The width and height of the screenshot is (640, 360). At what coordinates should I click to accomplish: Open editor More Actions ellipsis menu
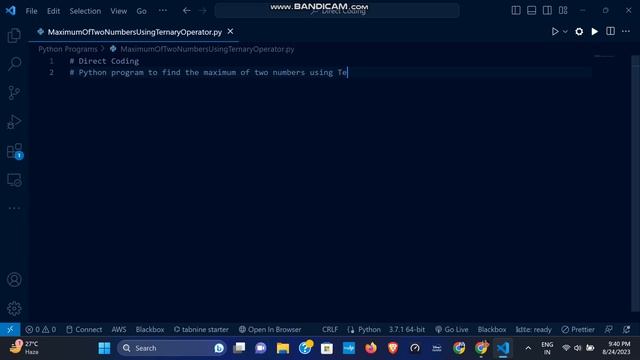(626, 31)
